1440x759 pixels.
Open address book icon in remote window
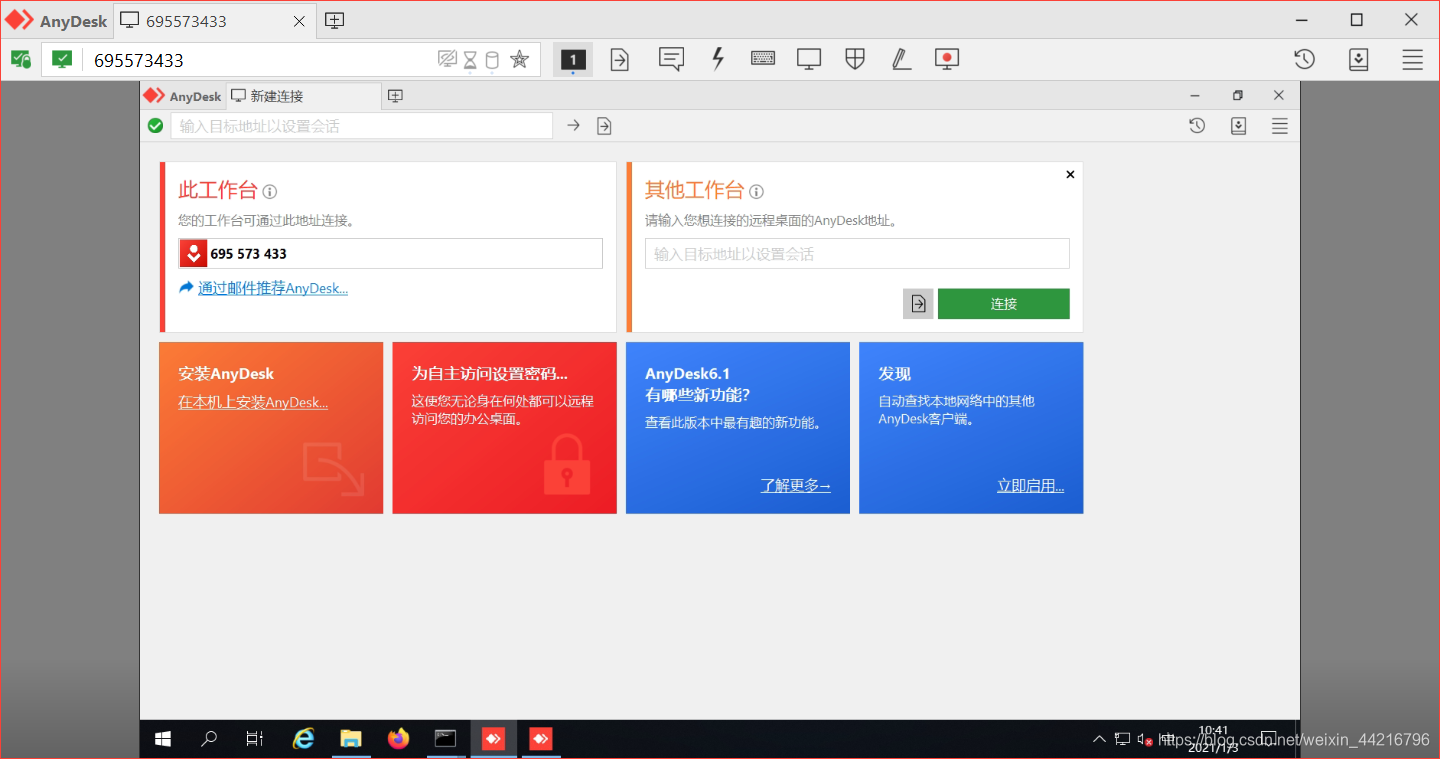(1238, 126)
